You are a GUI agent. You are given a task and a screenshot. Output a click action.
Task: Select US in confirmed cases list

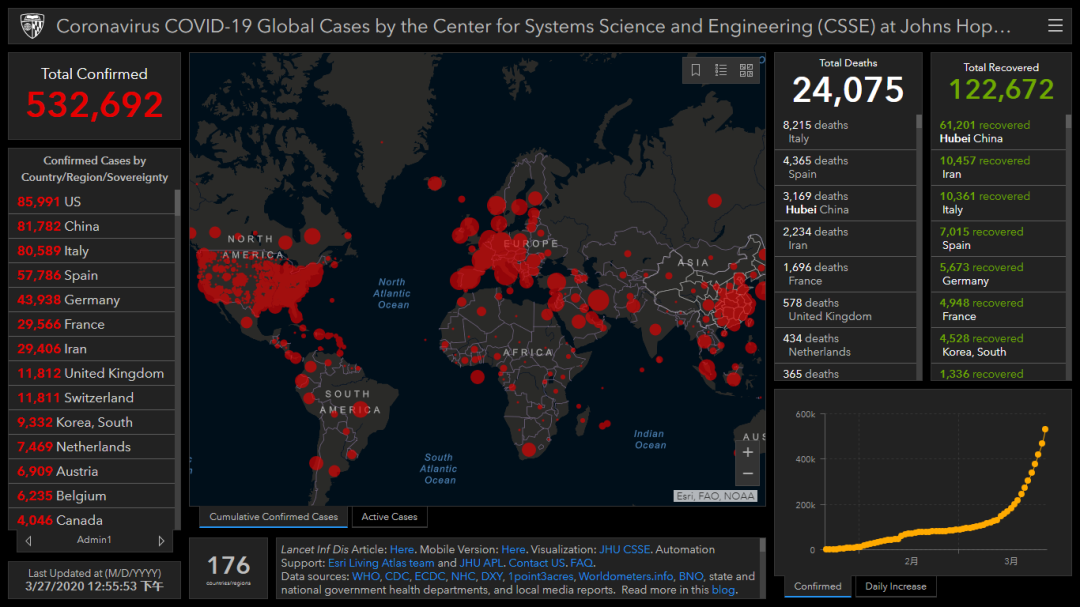(92, 202)
